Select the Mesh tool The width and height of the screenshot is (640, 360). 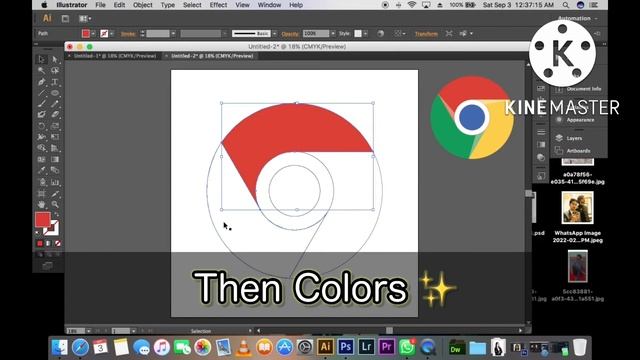pyautogui.click(x=42, y=159)
